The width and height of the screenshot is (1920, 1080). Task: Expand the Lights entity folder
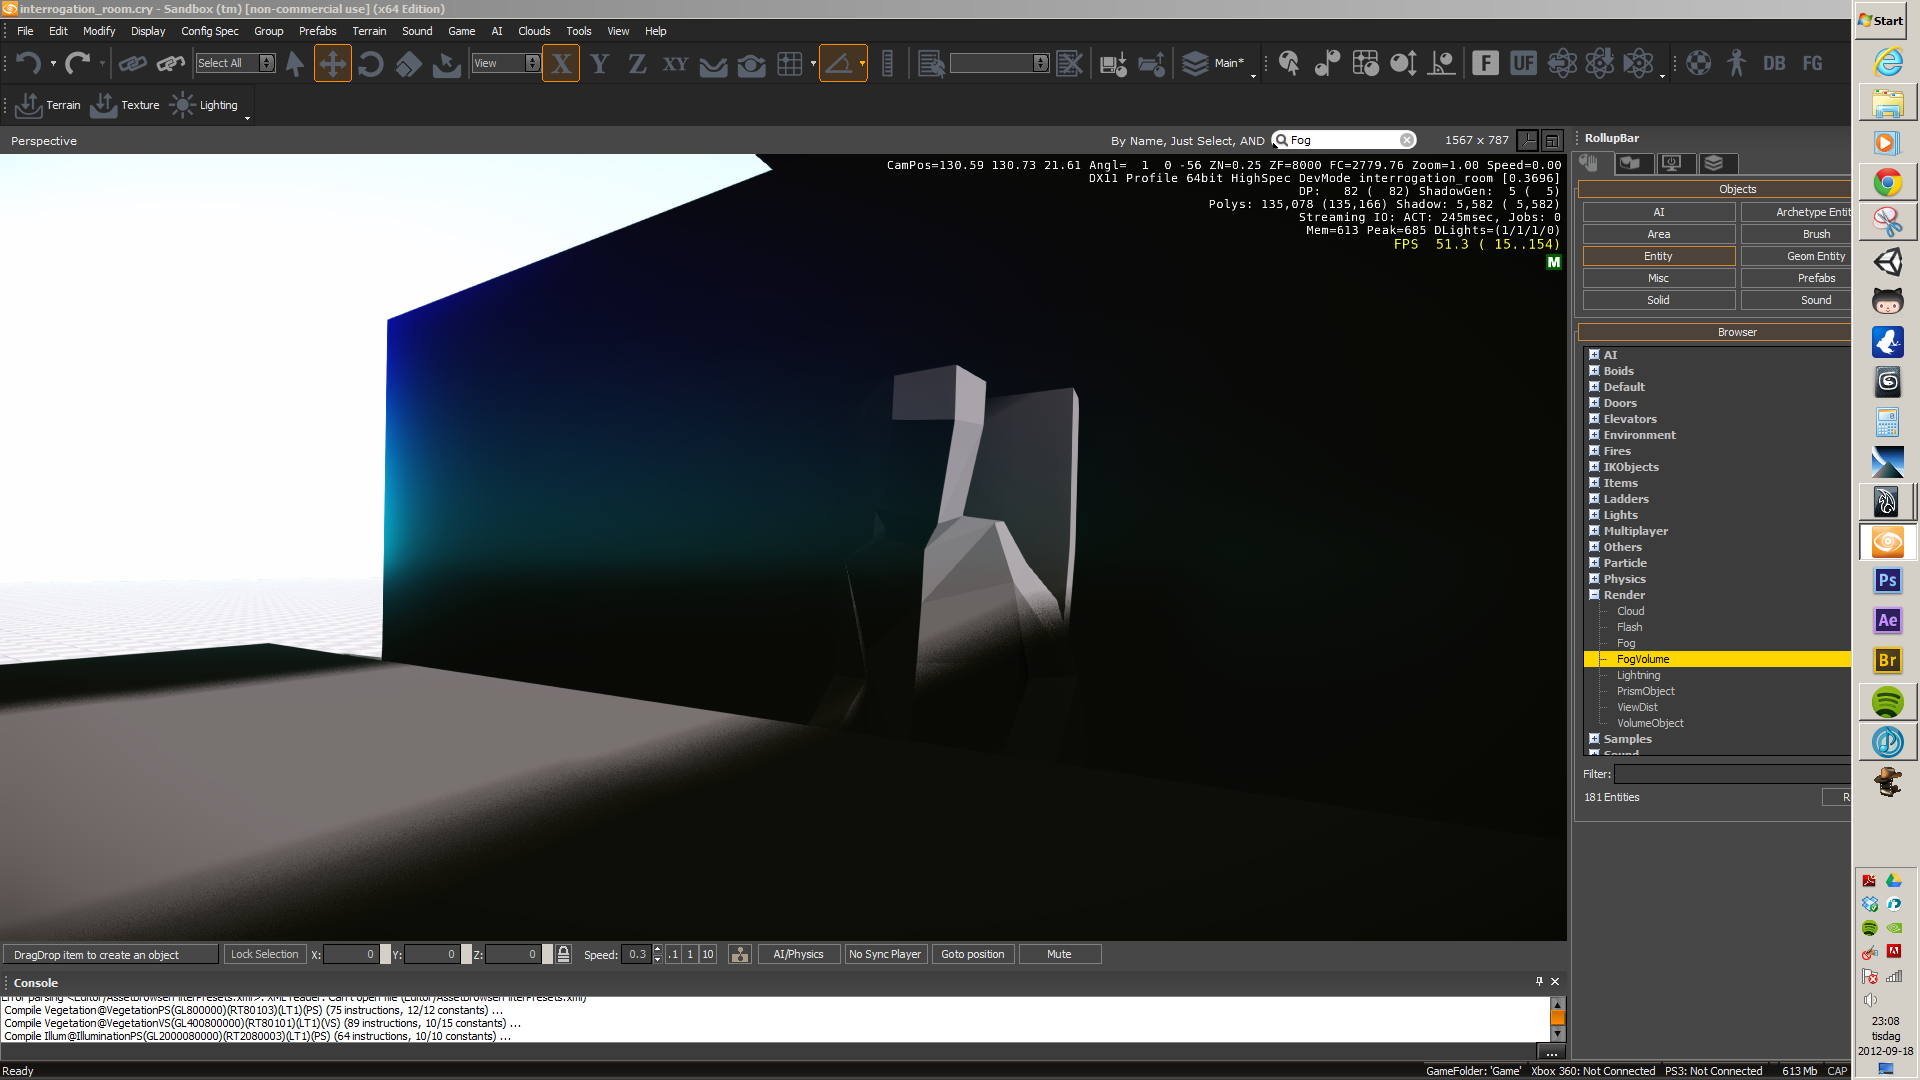click(x=1594, y=515)
